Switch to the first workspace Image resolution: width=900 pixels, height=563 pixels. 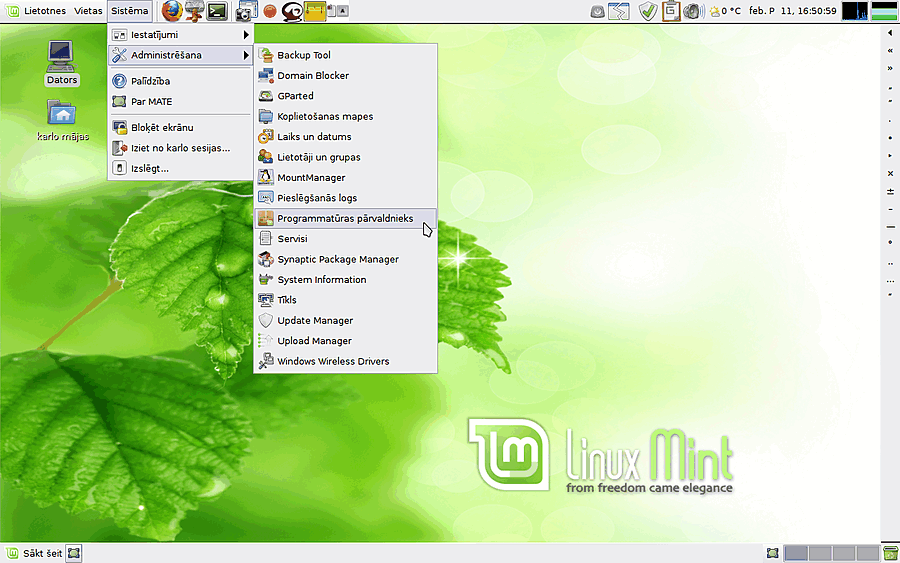coord(796,553)
